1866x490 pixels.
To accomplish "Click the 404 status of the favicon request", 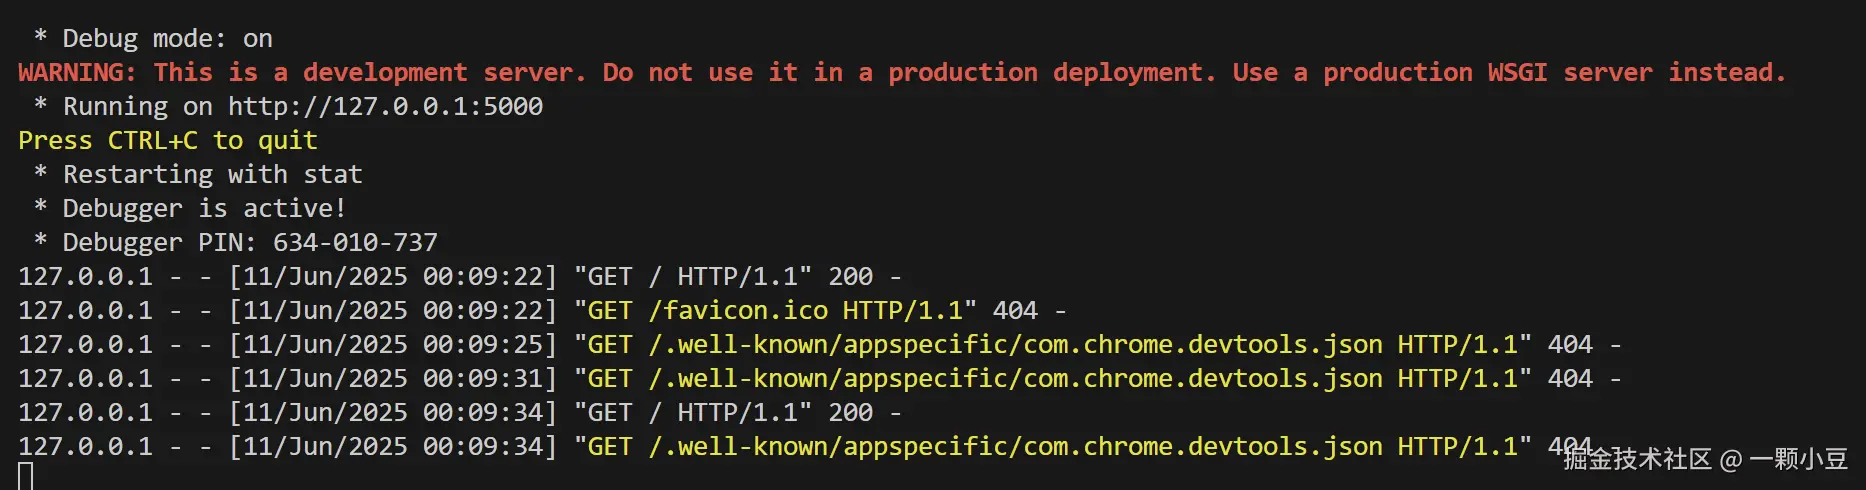I will [x=1015, y=310].
